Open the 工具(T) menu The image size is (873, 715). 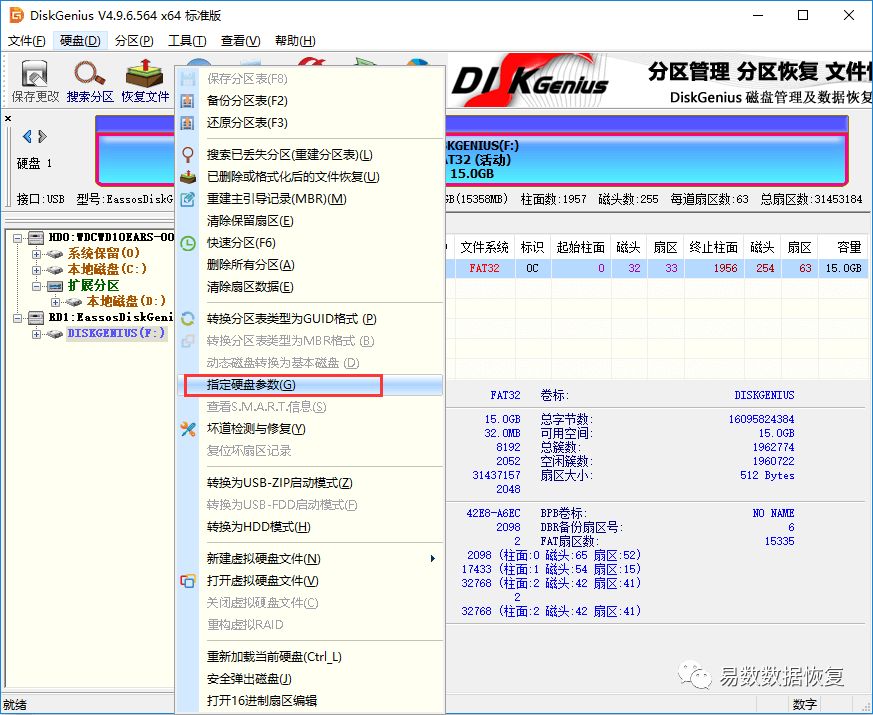[187, 41]
